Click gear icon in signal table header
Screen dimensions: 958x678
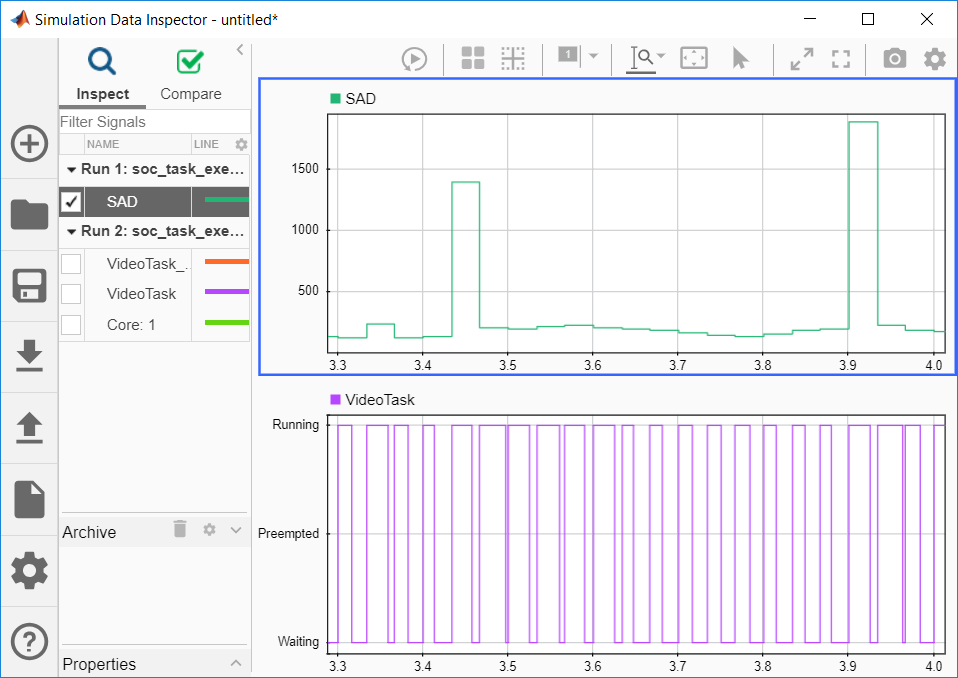[241, 144]
